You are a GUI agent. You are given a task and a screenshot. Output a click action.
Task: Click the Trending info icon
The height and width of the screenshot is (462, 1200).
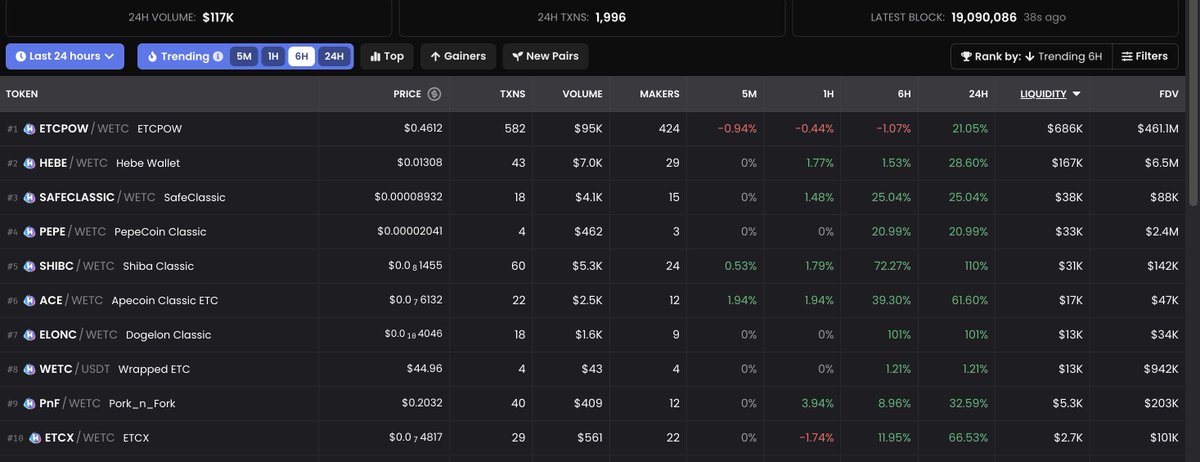tap(218, 57)
